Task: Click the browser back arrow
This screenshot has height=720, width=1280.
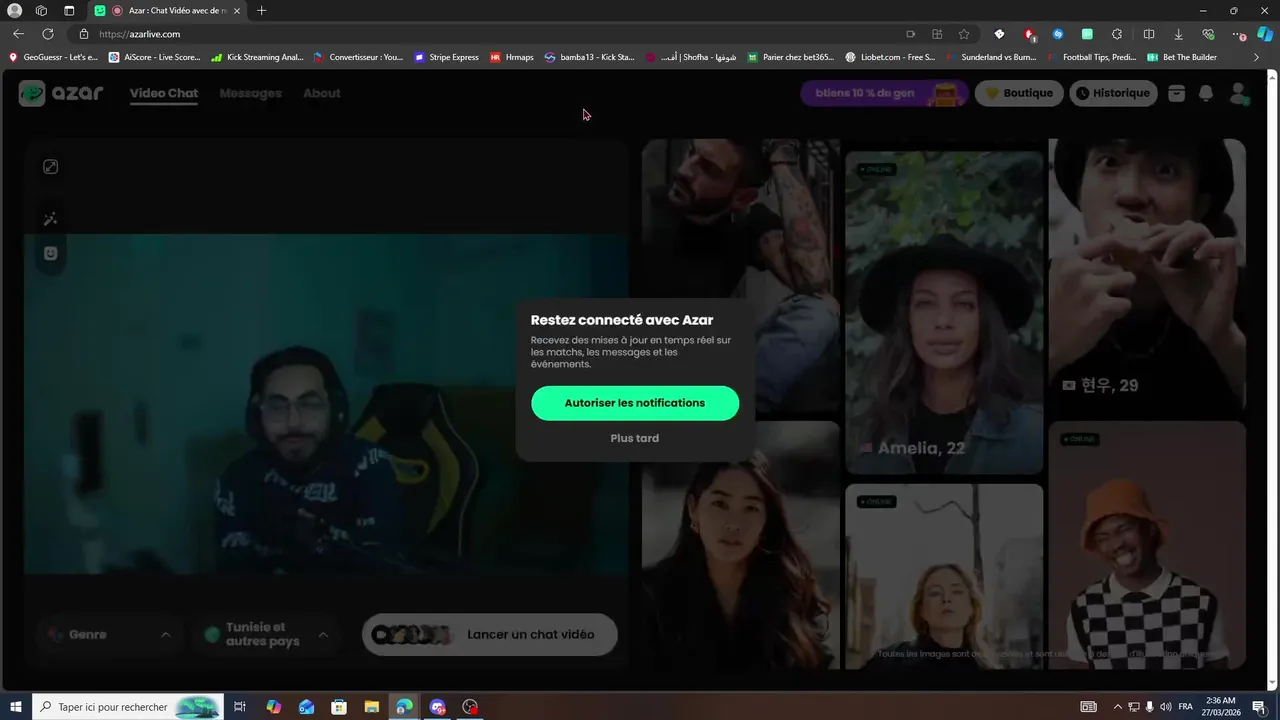Action: tap(18, 34)
